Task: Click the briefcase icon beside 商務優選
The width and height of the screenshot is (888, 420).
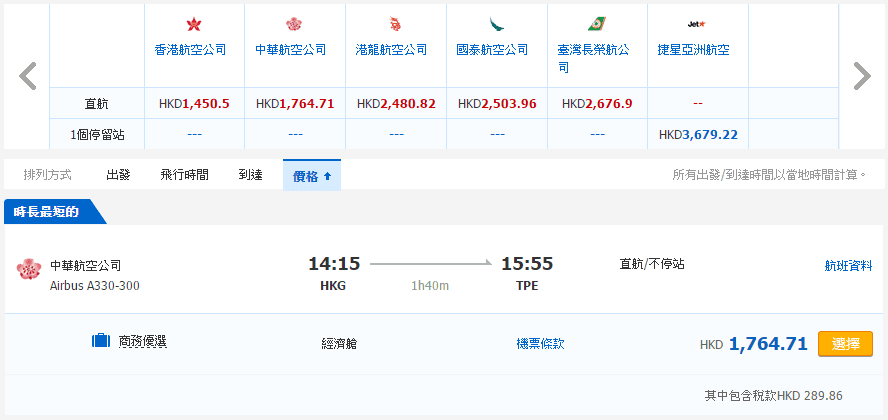Action: coord(100,342)
